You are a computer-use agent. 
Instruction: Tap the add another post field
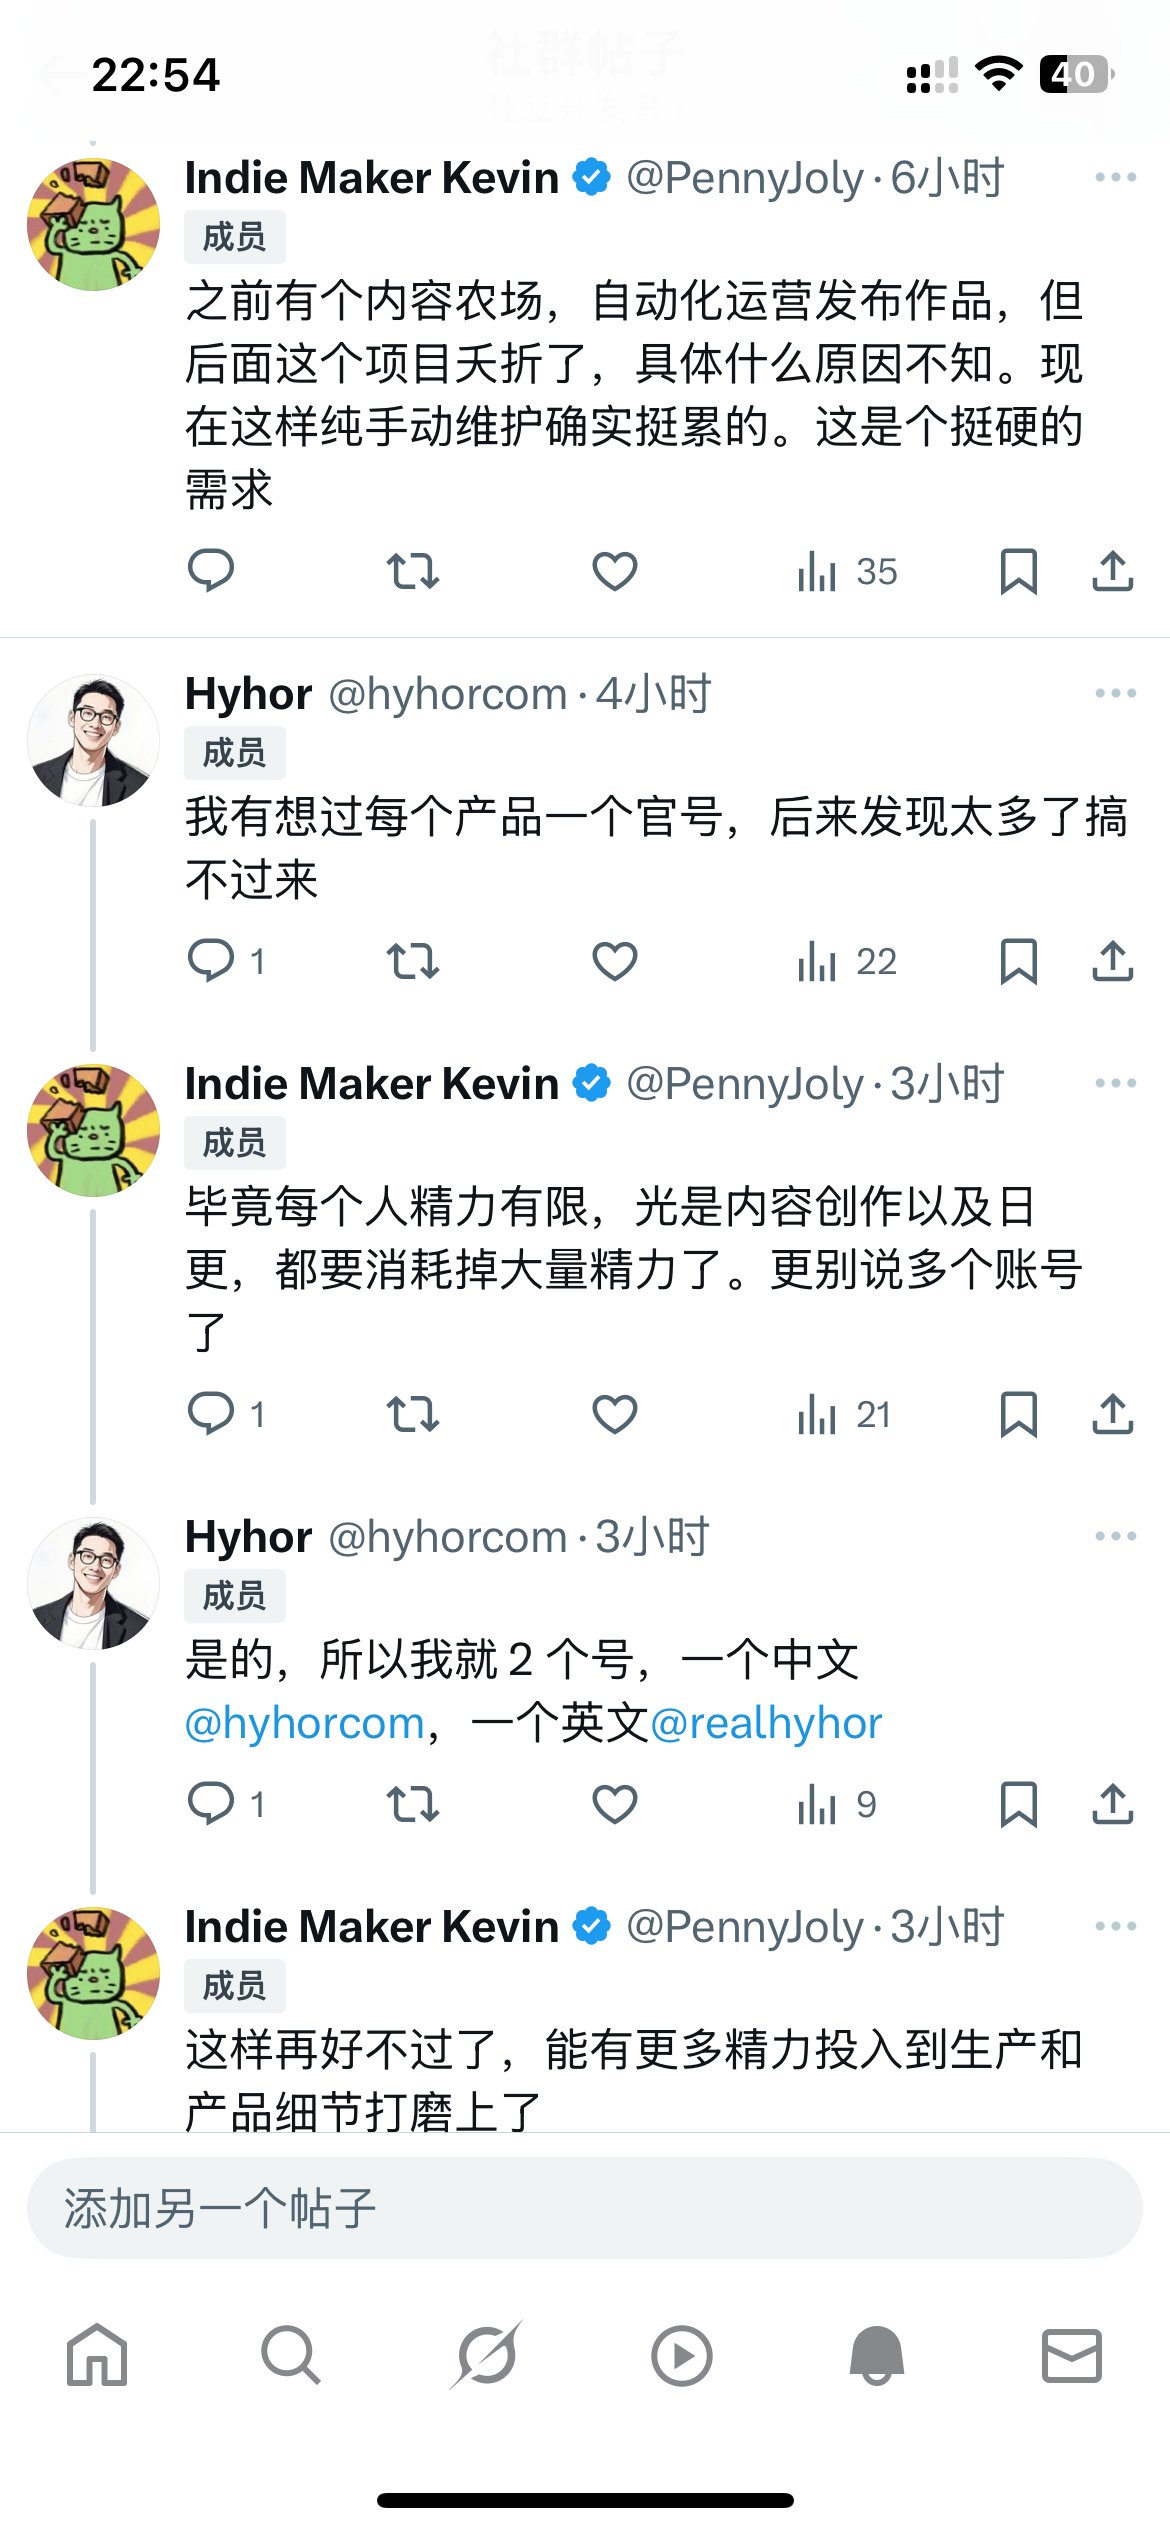[x=584, y=2208]
